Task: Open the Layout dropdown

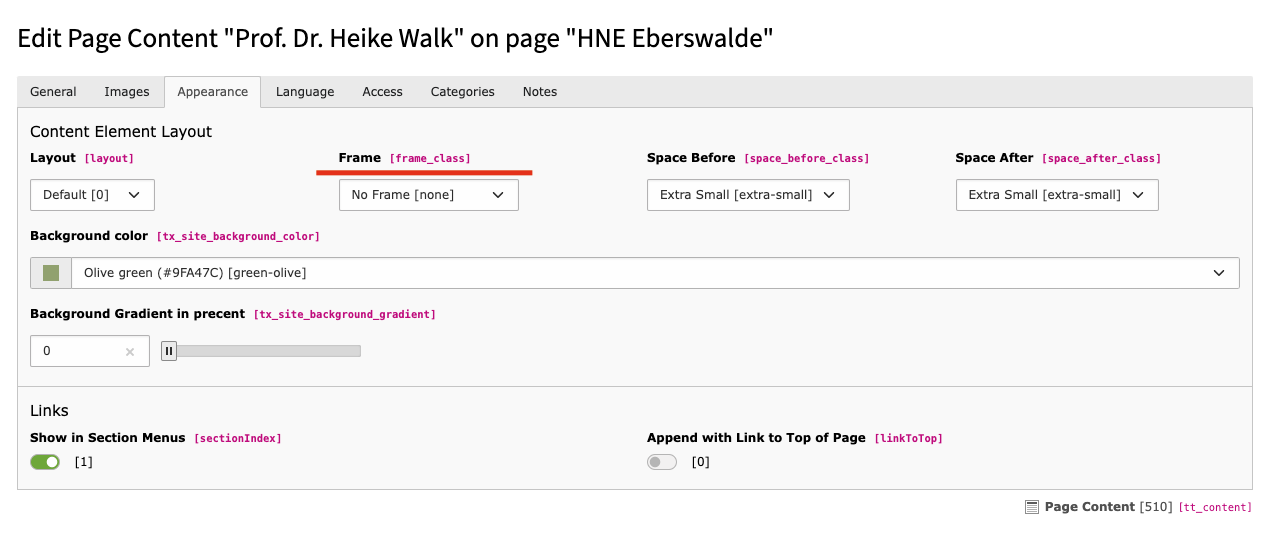Action: (x=92, y=195)
